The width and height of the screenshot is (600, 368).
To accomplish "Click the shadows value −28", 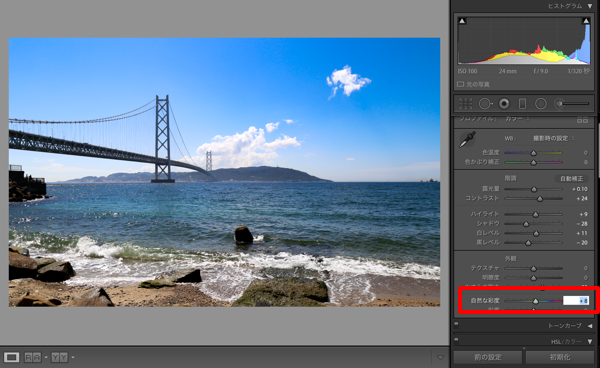I will point(582,224).
